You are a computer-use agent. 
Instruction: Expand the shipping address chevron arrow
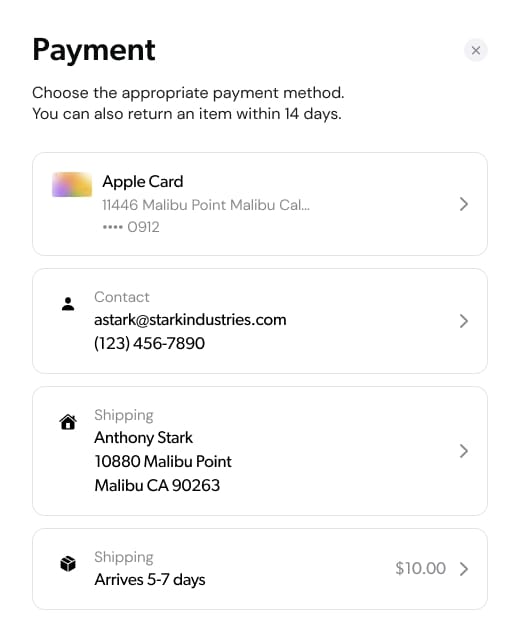[463, 451]
